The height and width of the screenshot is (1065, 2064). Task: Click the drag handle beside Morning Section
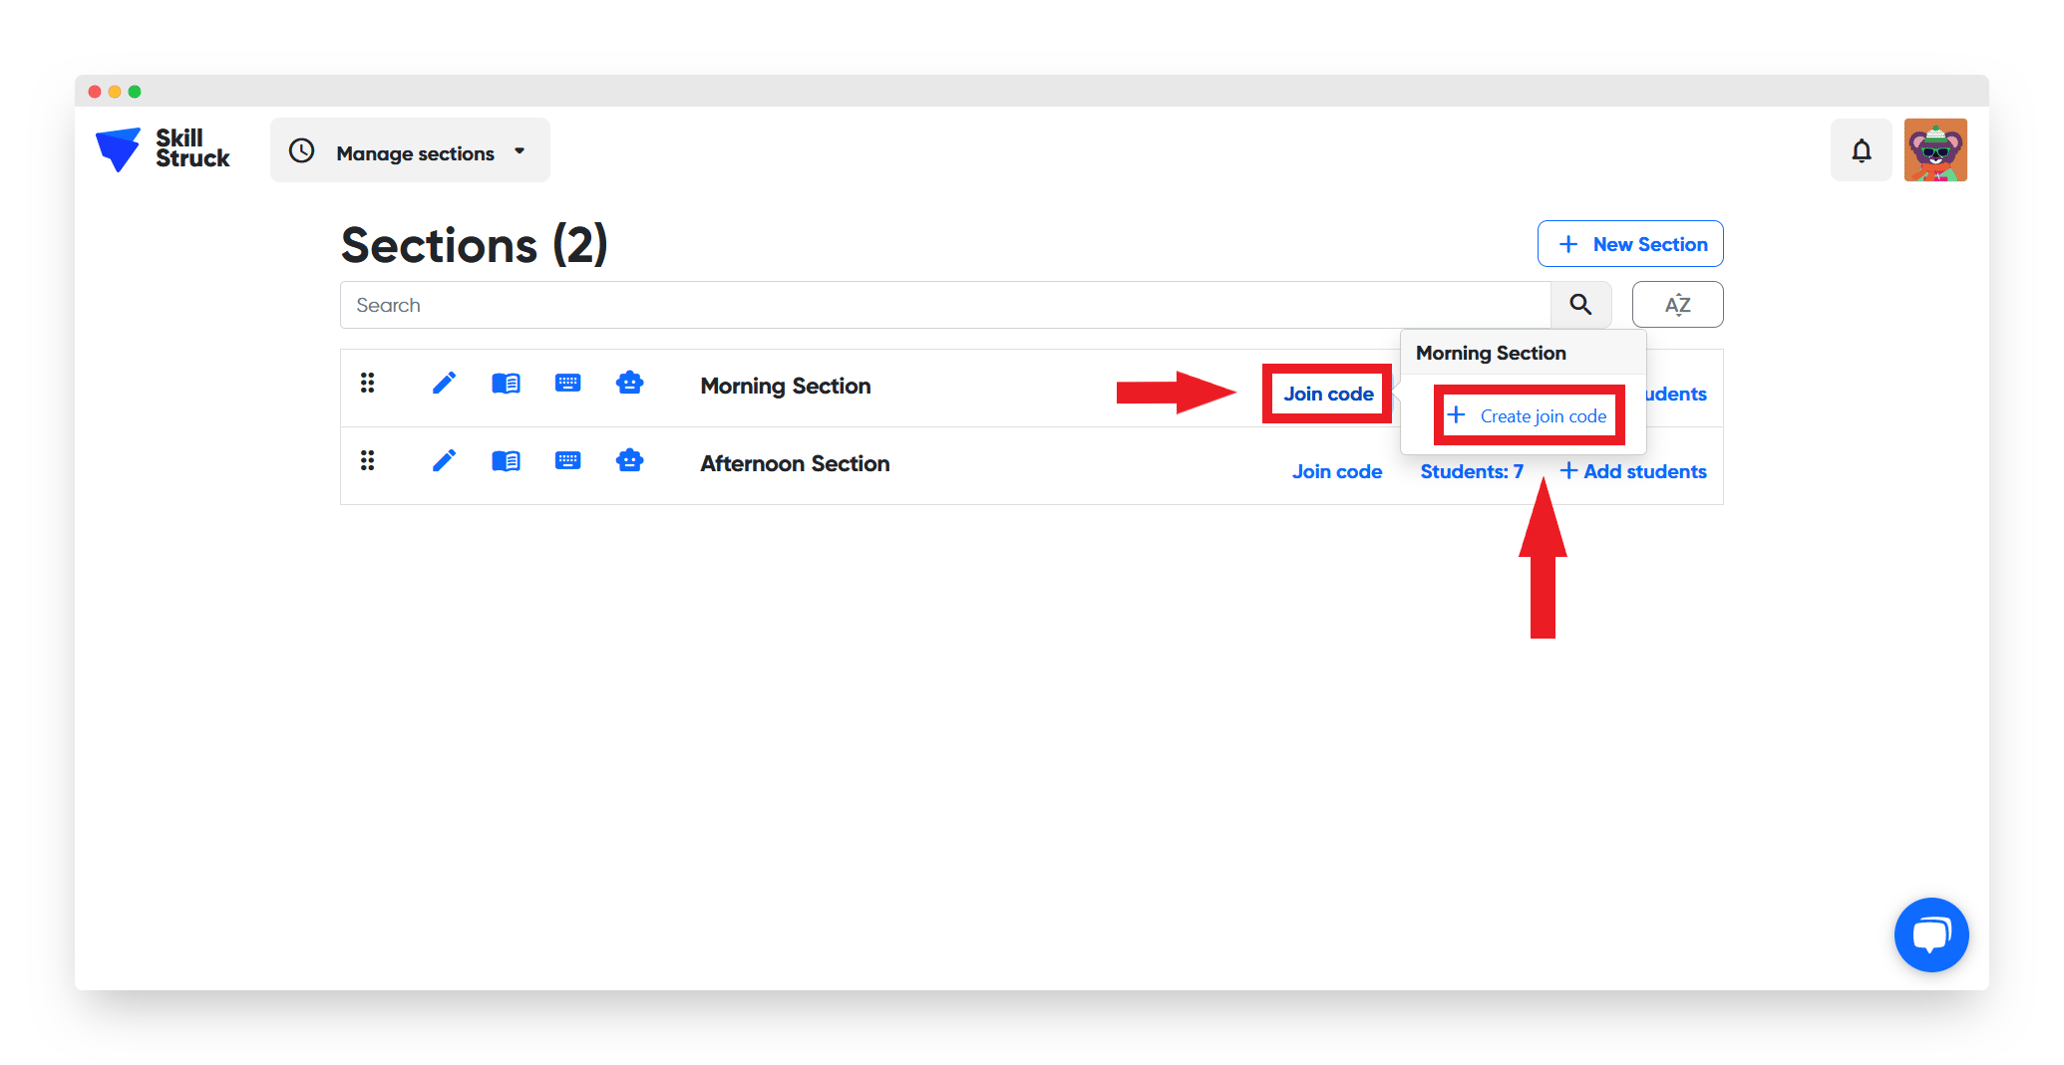coord(368,383)
